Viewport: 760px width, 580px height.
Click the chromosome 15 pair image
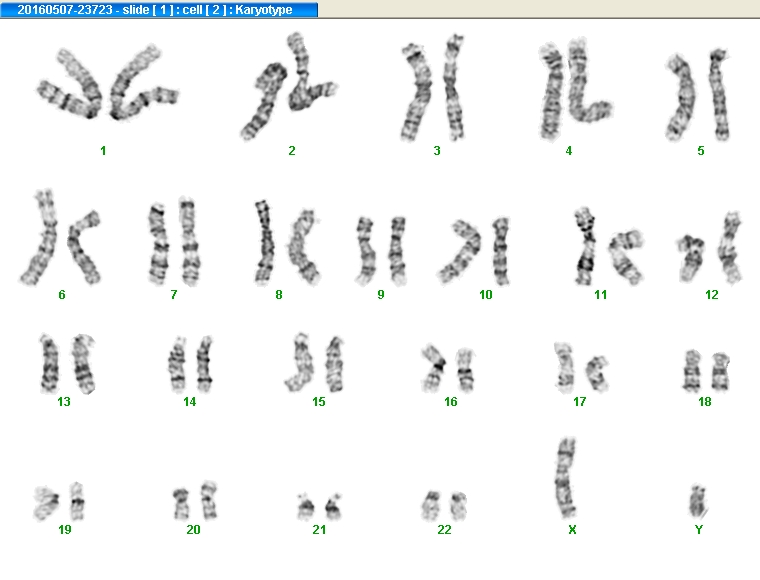point(315,362)
